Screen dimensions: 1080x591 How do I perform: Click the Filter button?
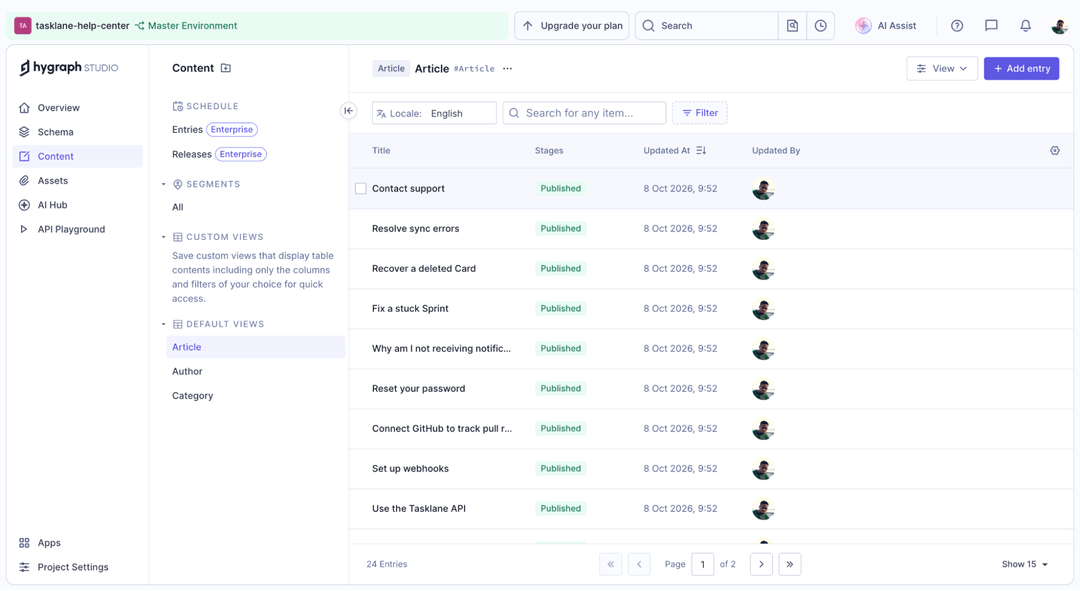pos(700,113)
